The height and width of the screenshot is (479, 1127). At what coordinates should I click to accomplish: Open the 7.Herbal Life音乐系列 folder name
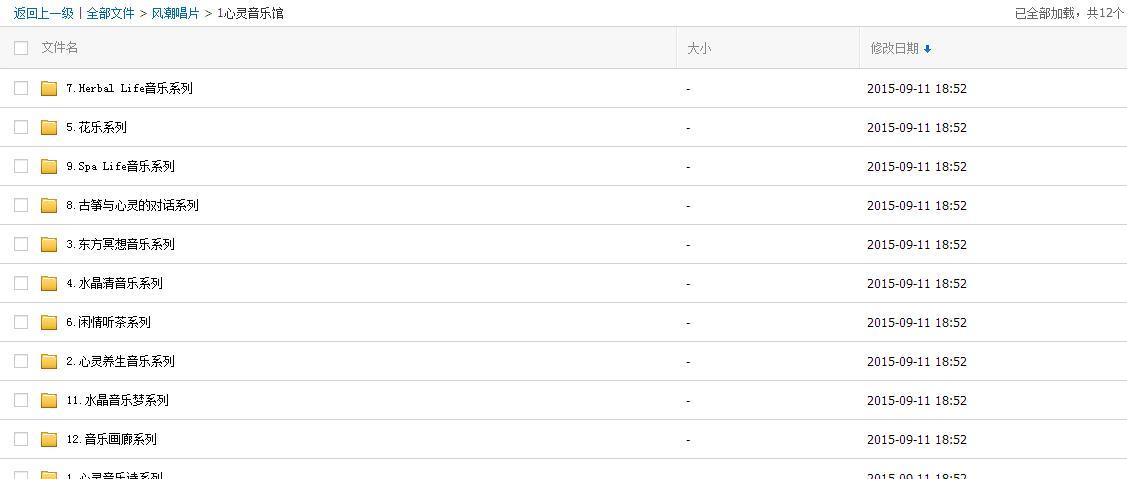point(129,88)
